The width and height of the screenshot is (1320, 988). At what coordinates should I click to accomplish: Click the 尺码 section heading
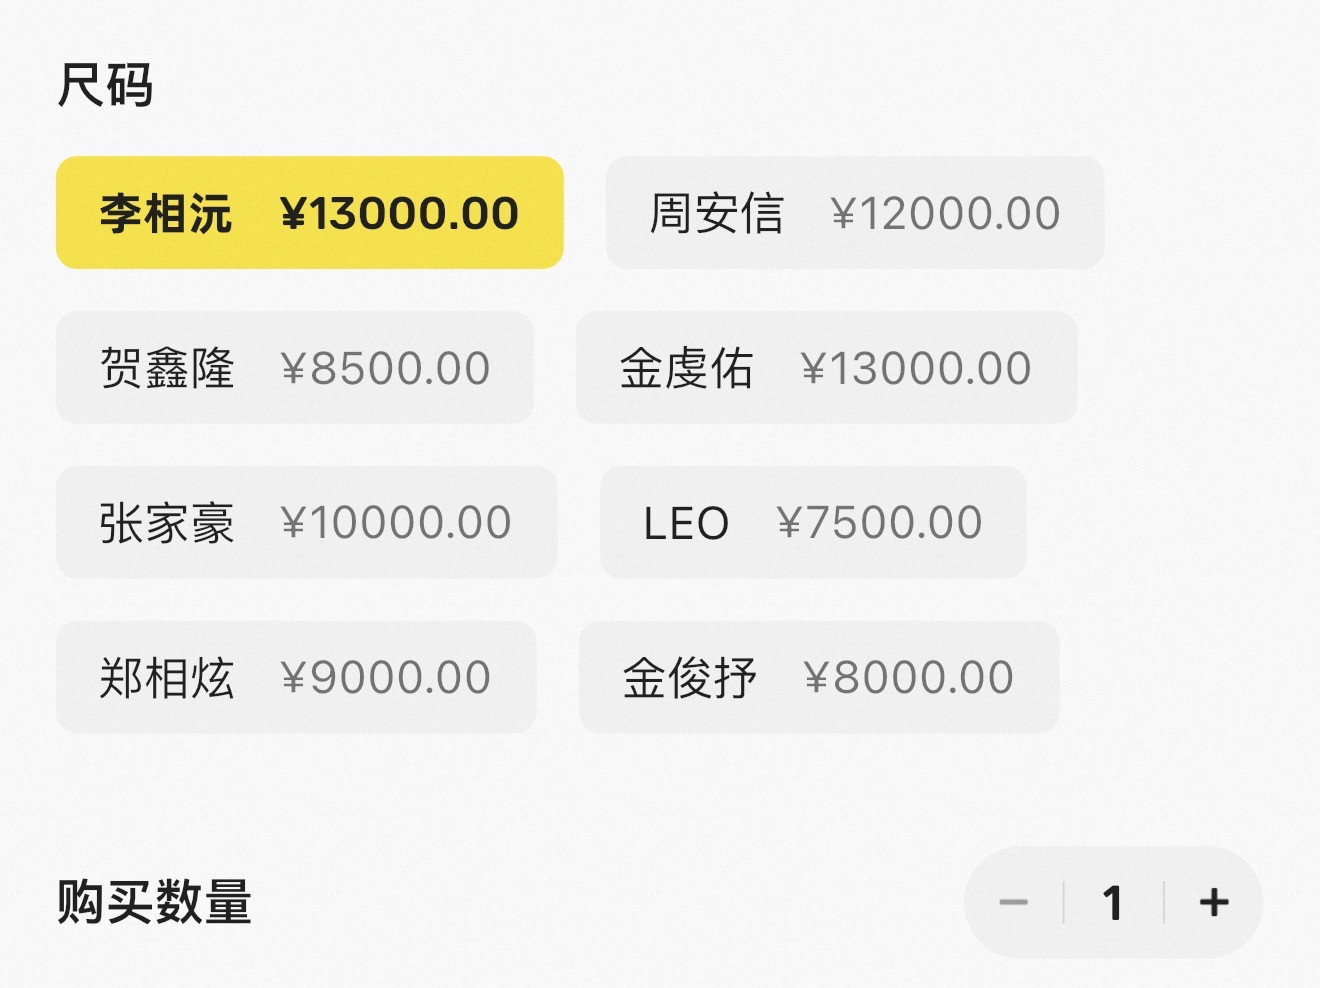coord(105,85)
